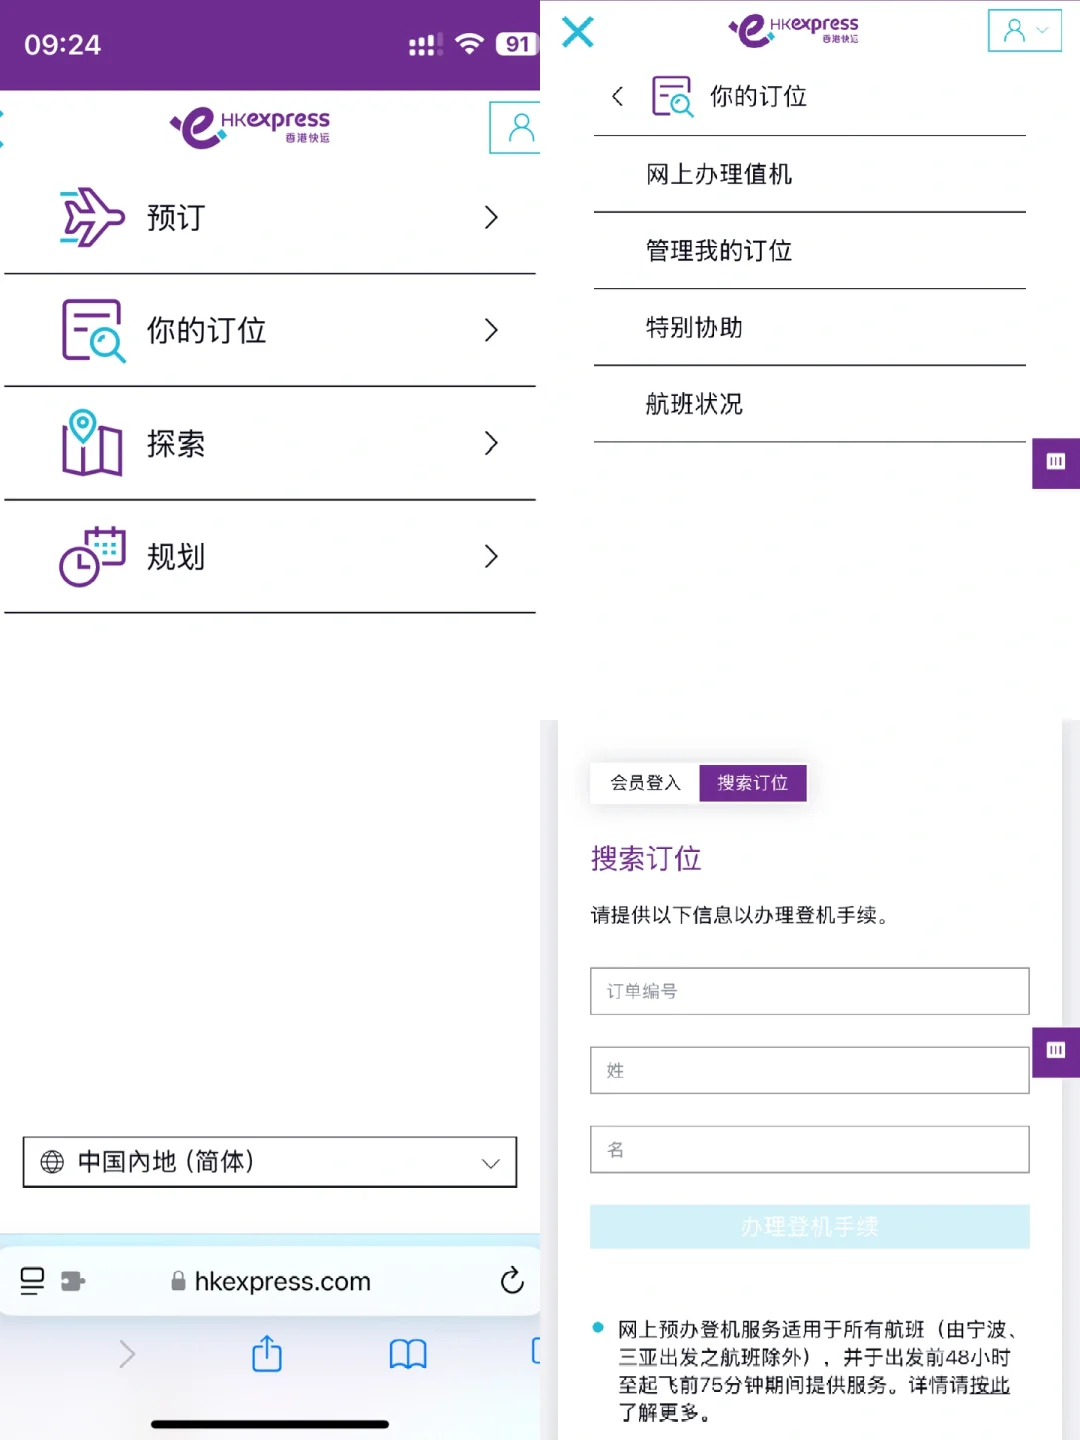This screenshot has width=1080, height=1440.
Task: Click the purple side feedback tab
Action: click(1055, 463)
